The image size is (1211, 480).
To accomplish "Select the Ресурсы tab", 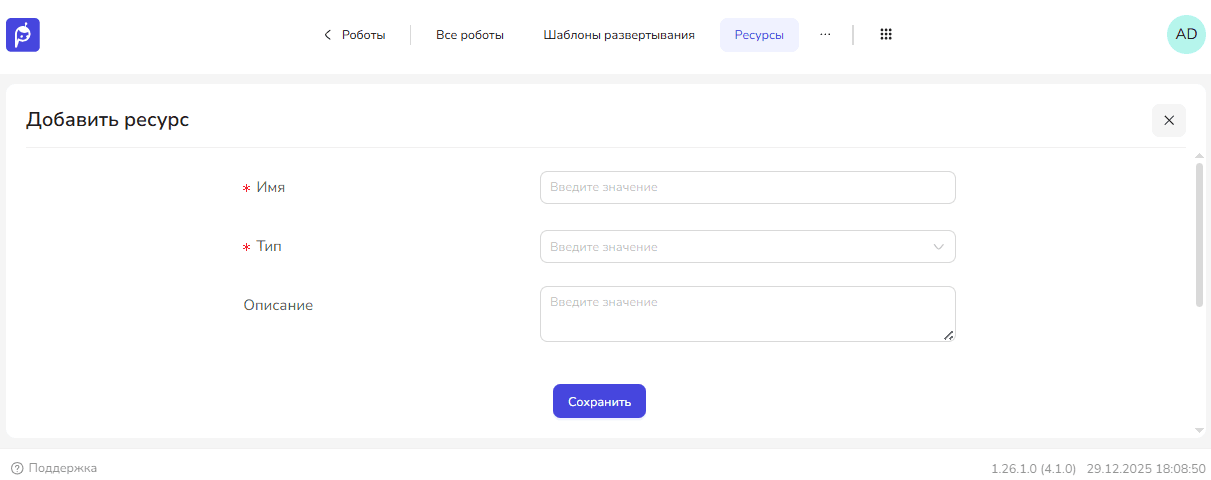I will 759,35.
